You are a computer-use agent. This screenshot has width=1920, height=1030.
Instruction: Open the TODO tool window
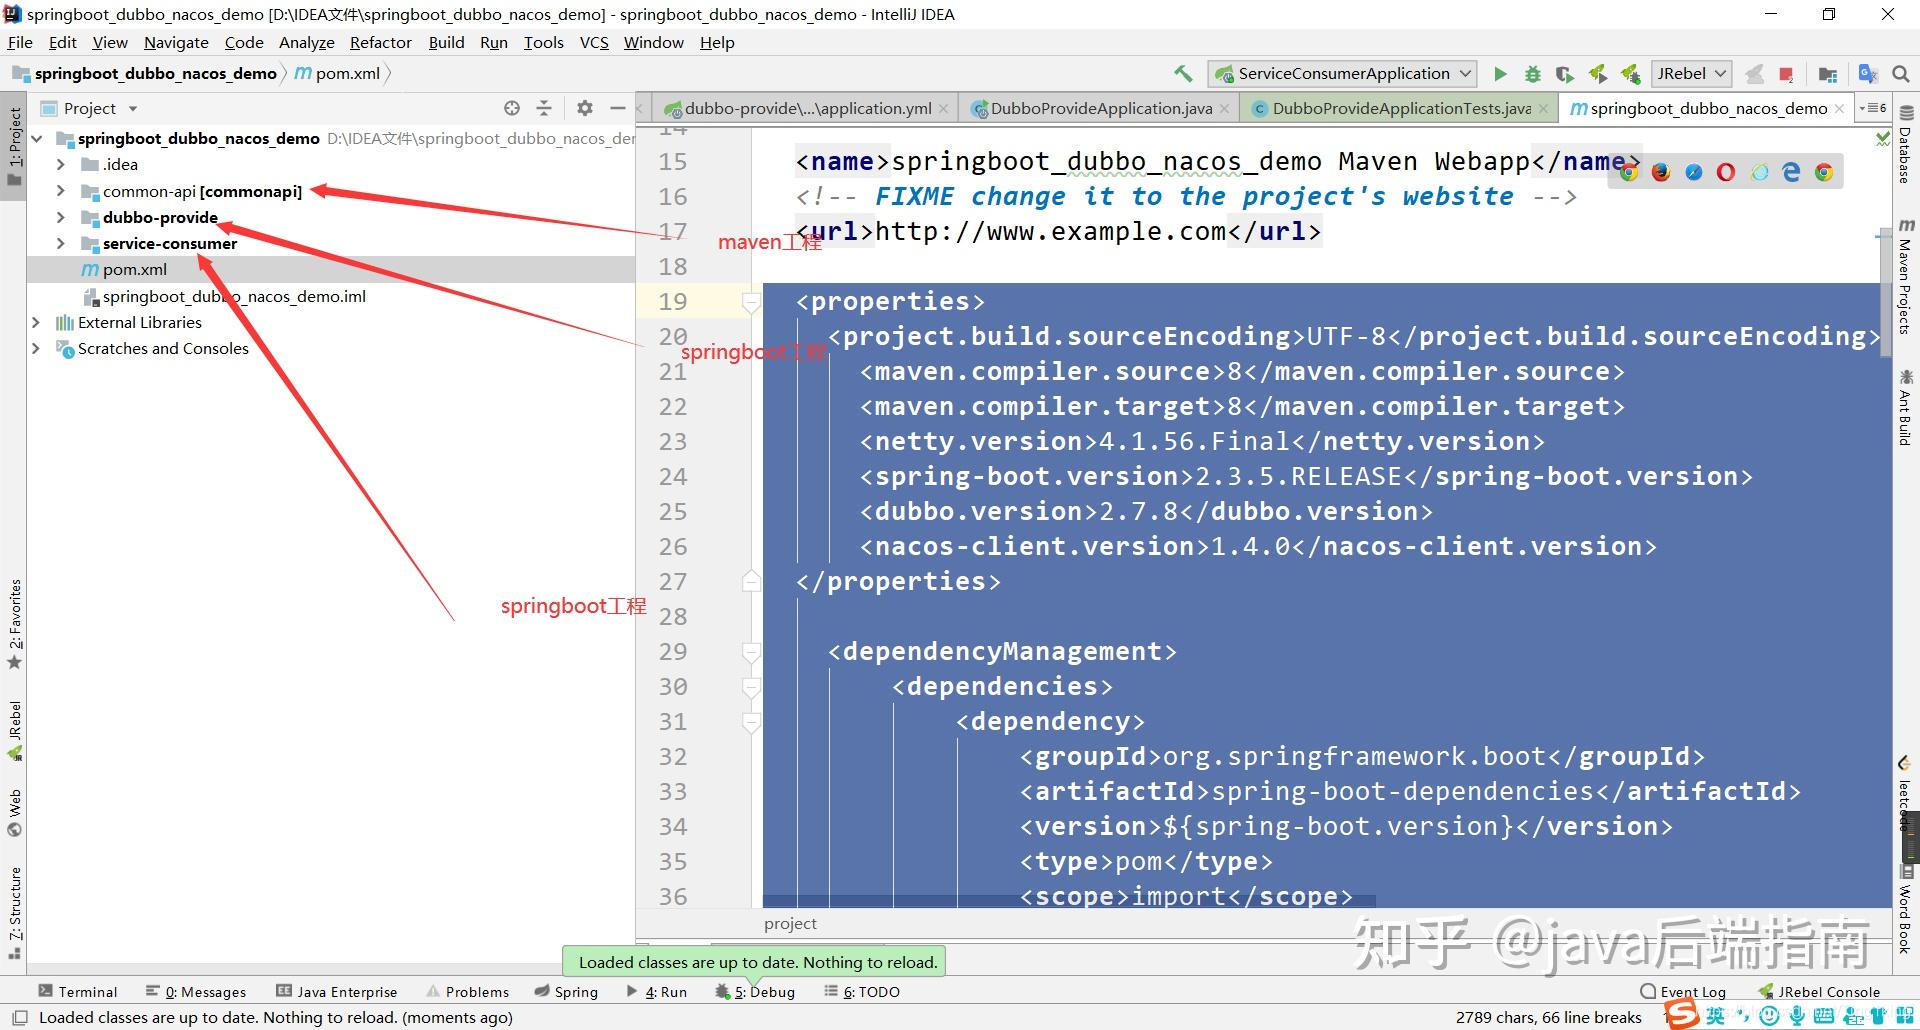point(862,992)
